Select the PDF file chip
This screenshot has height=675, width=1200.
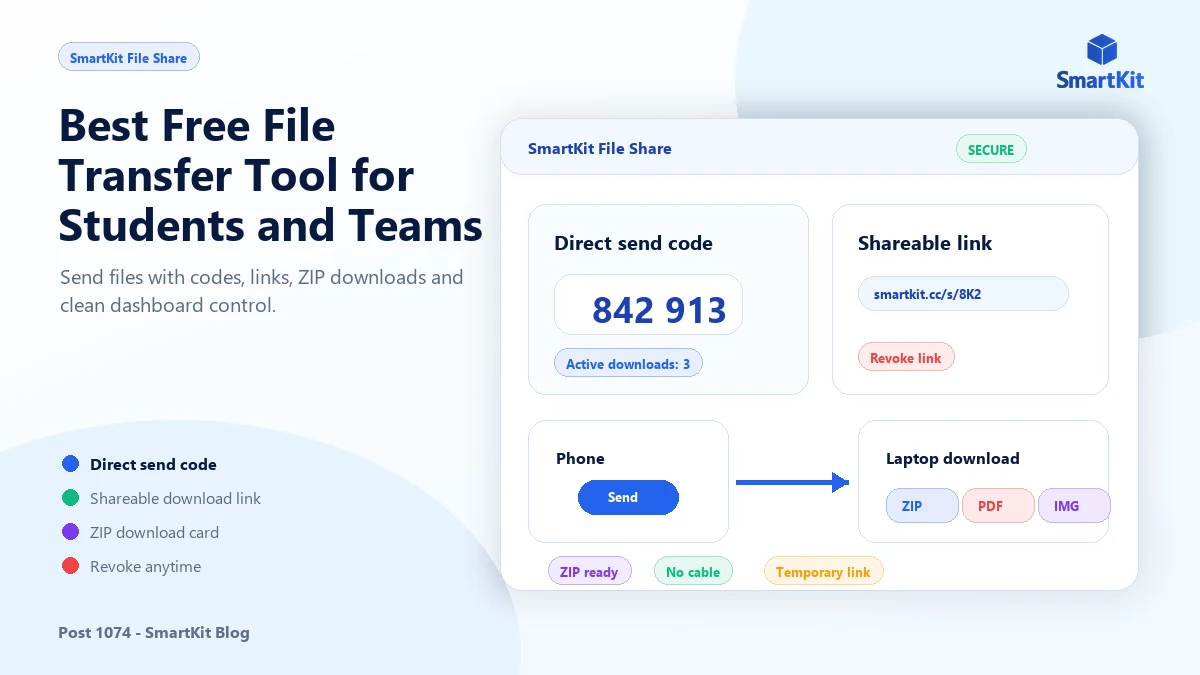point(998,506)
